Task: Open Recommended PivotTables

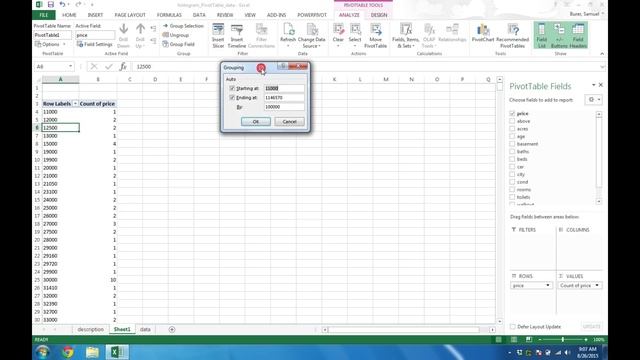Action: point(513,36)
